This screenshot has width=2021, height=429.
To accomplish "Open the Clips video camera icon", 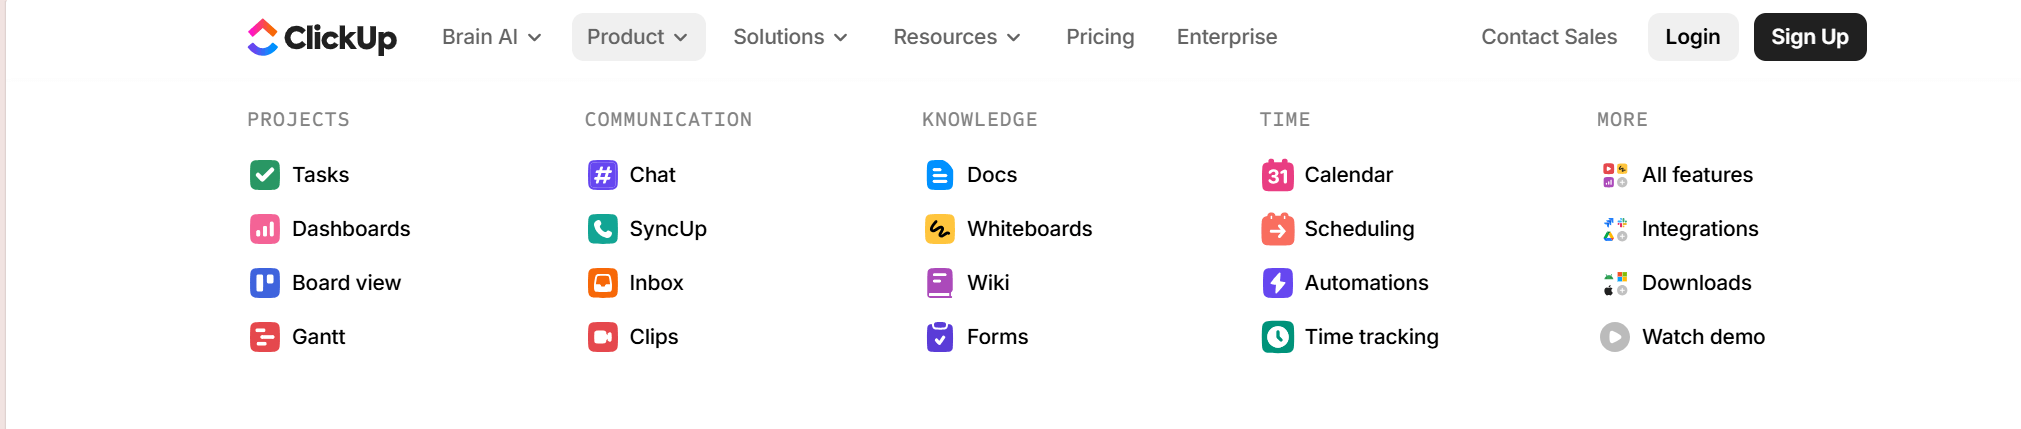I will tap(602, 337).
